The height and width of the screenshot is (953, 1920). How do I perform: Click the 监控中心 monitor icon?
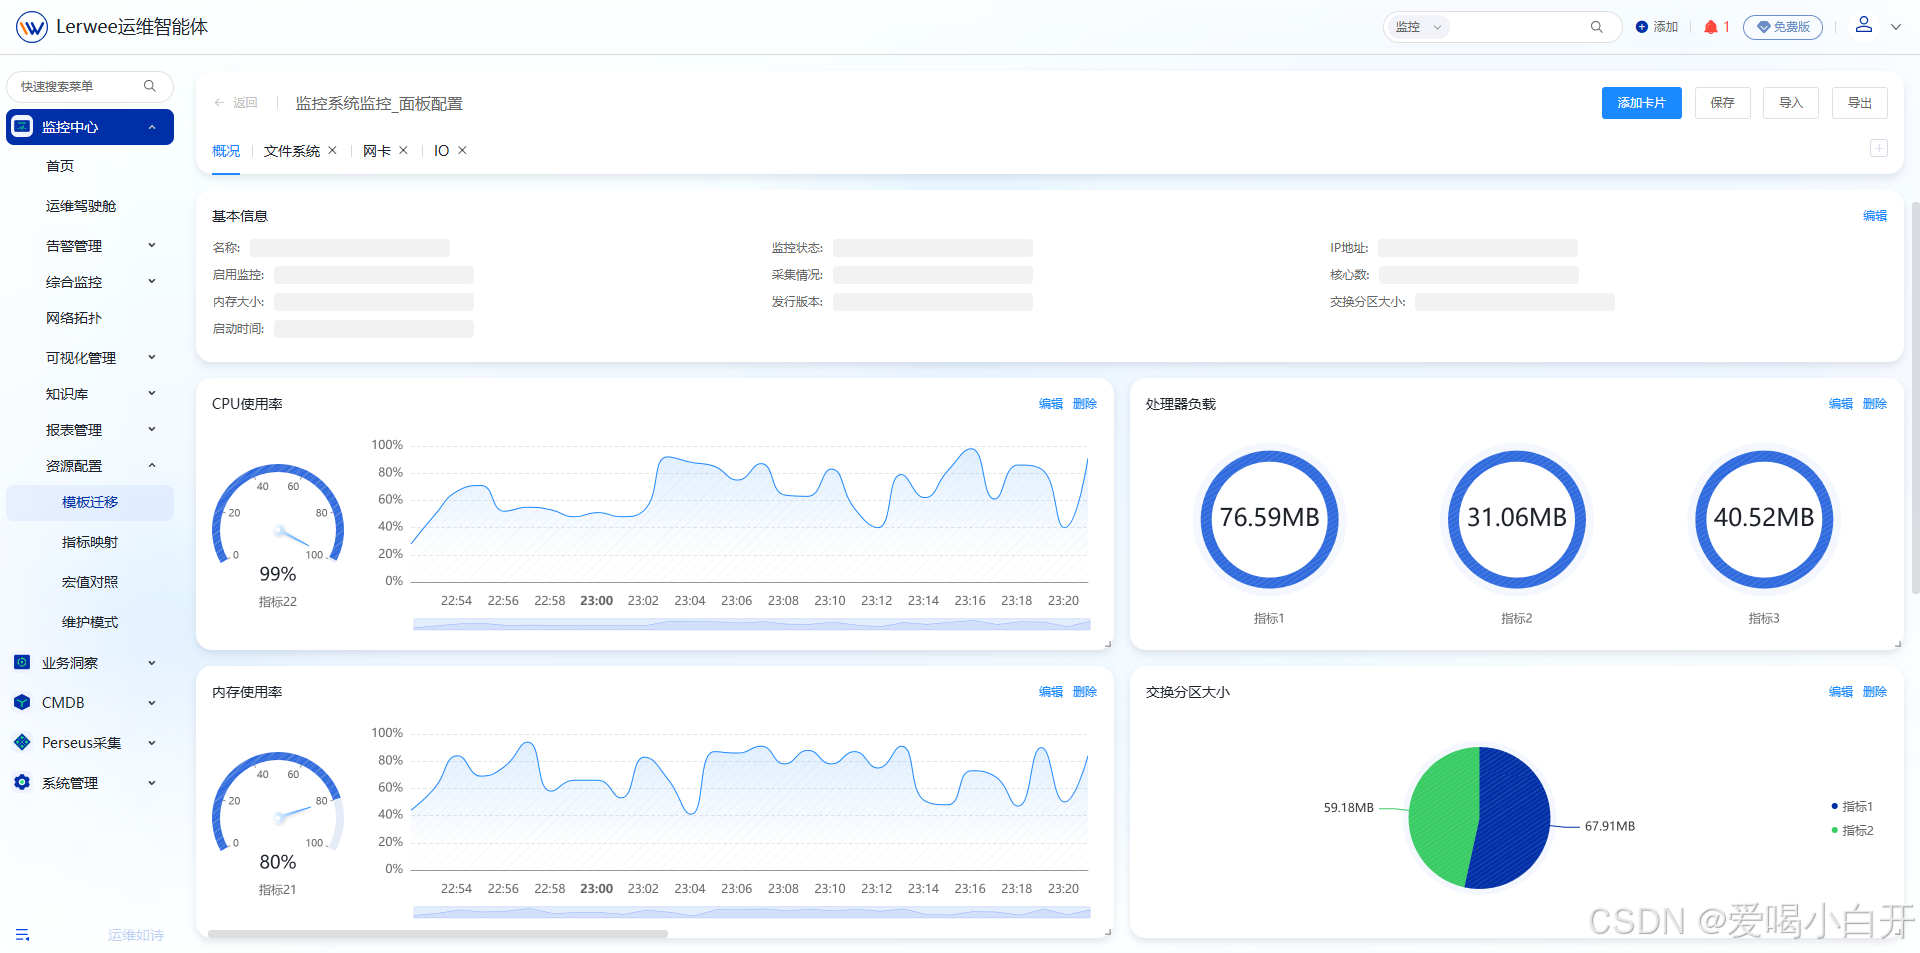coord(22,127)
